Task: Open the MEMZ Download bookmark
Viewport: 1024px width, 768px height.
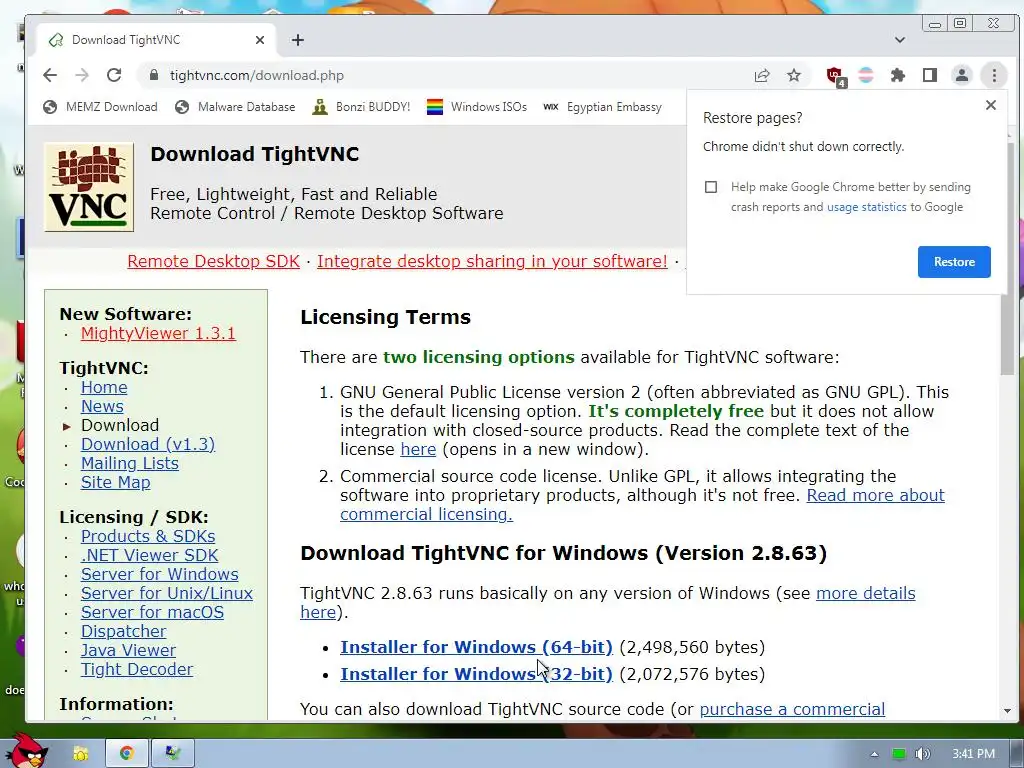Action: point(101,107)
